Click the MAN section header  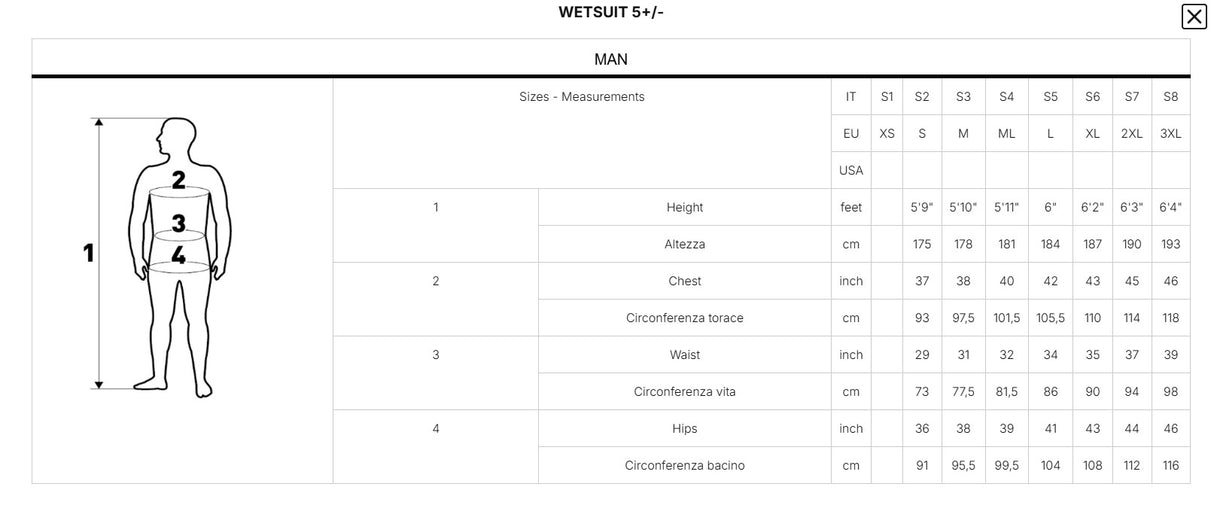point(611,59)
